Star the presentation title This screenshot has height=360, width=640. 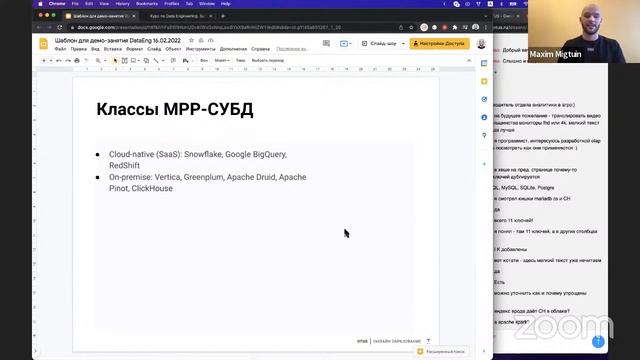(191, 40)
